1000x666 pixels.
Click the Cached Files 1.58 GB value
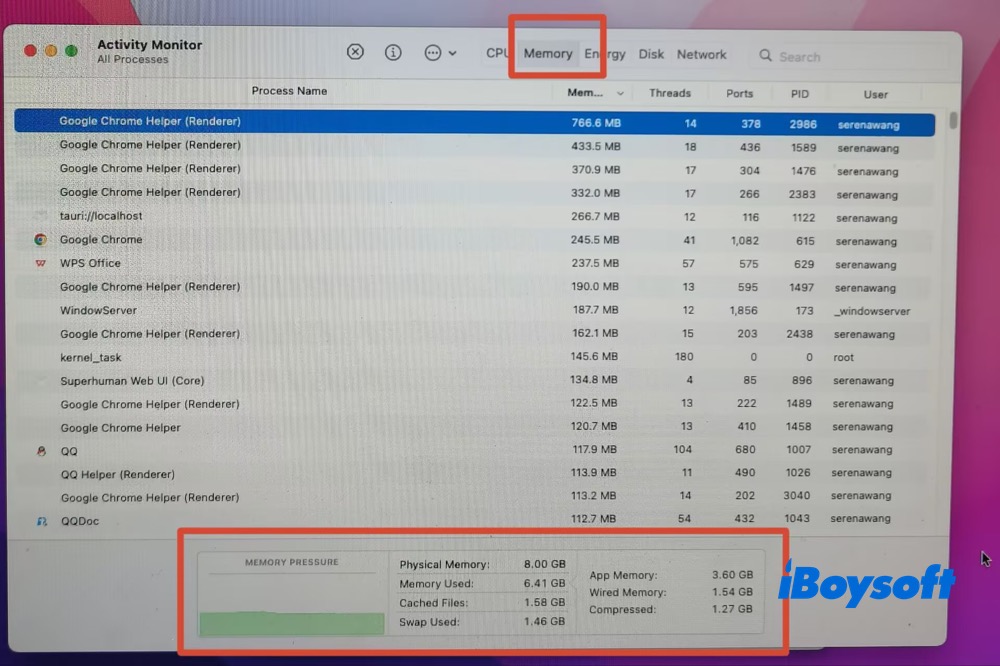[x=545, y=602]
